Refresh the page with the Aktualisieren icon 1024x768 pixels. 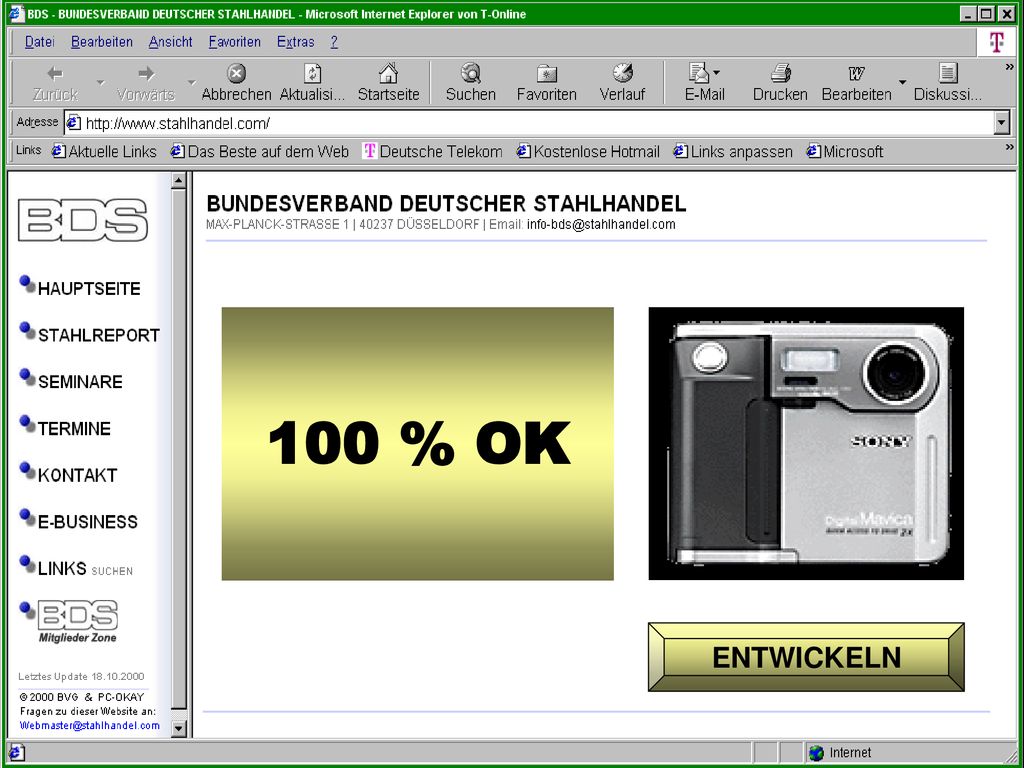[312, 73]
